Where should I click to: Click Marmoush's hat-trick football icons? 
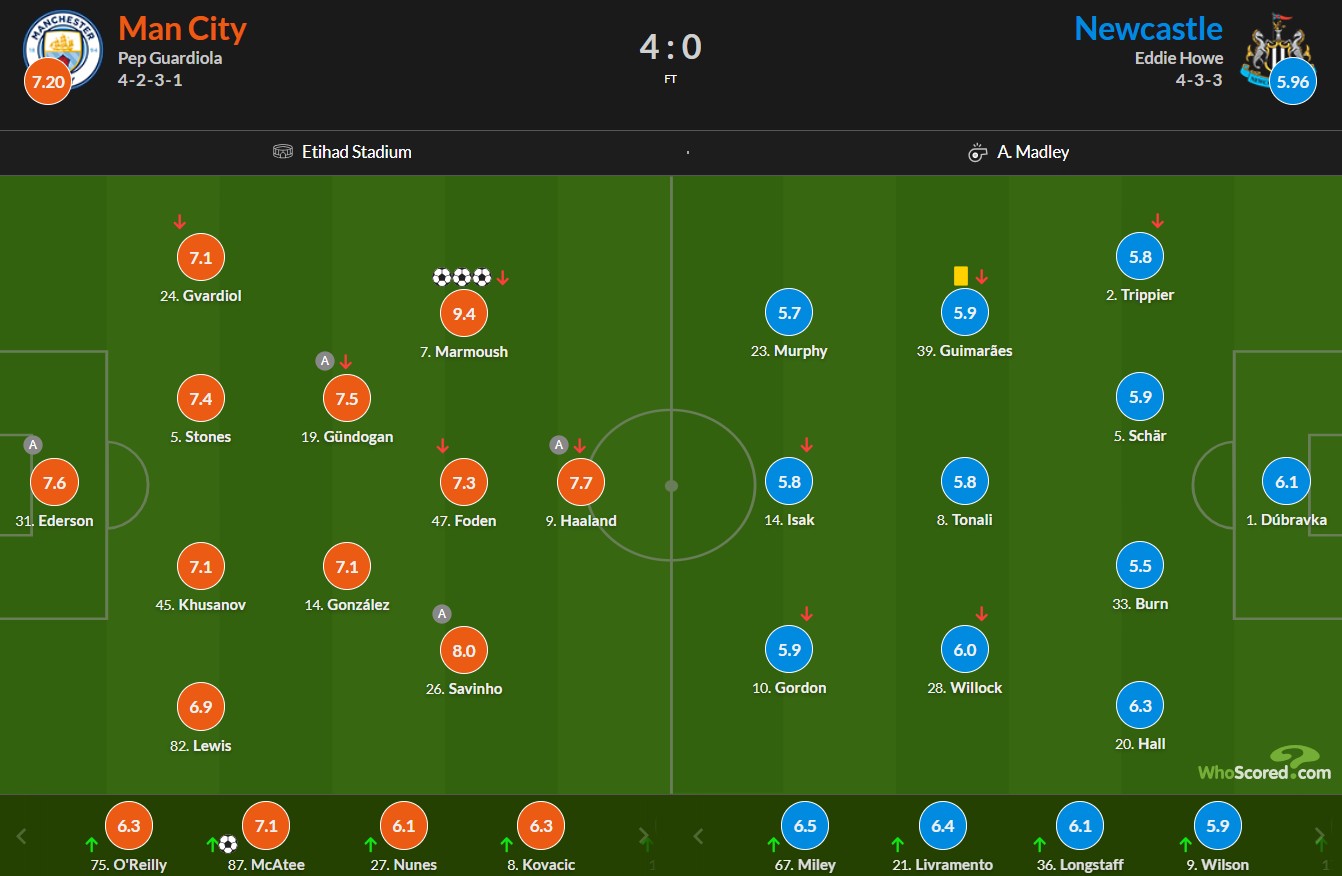[462, 277]
